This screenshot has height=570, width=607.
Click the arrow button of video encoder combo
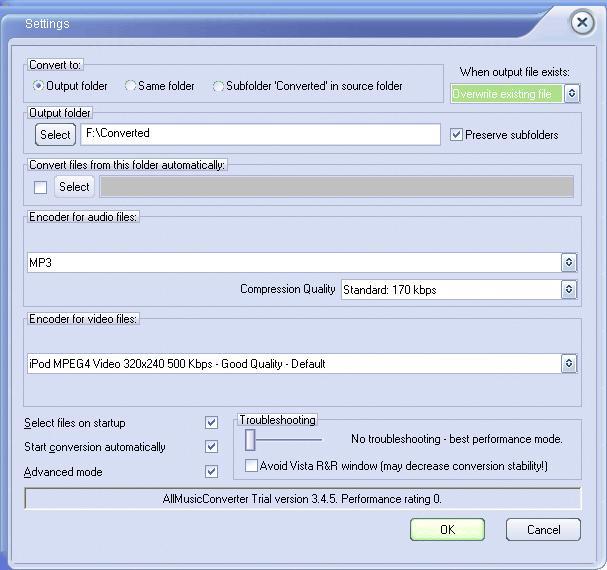[569, 364]
